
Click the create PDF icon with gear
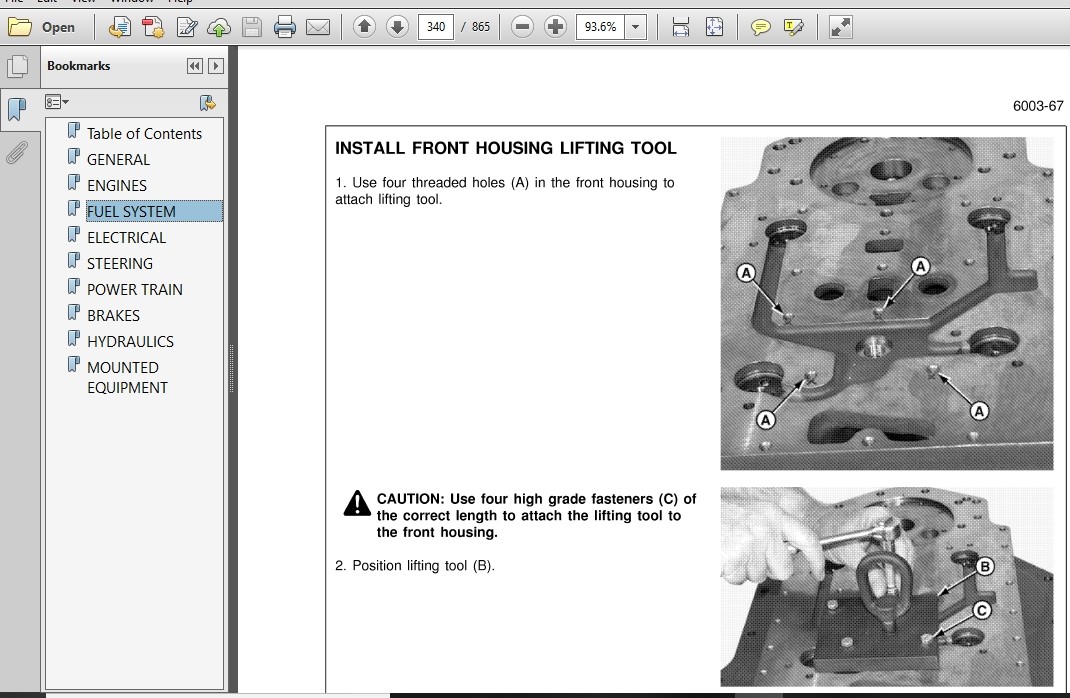[153, 27]
